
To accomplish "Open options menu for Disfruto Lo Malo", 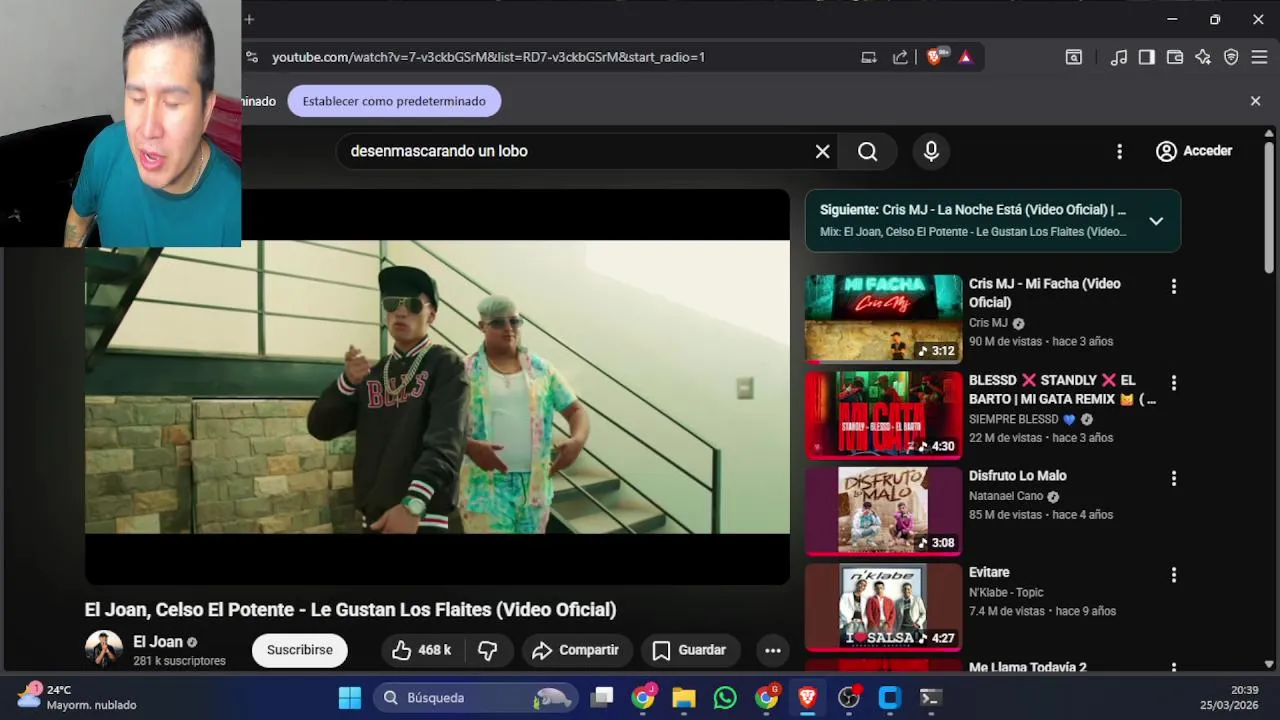I will pyautogui.click(x=1173, y=479).
